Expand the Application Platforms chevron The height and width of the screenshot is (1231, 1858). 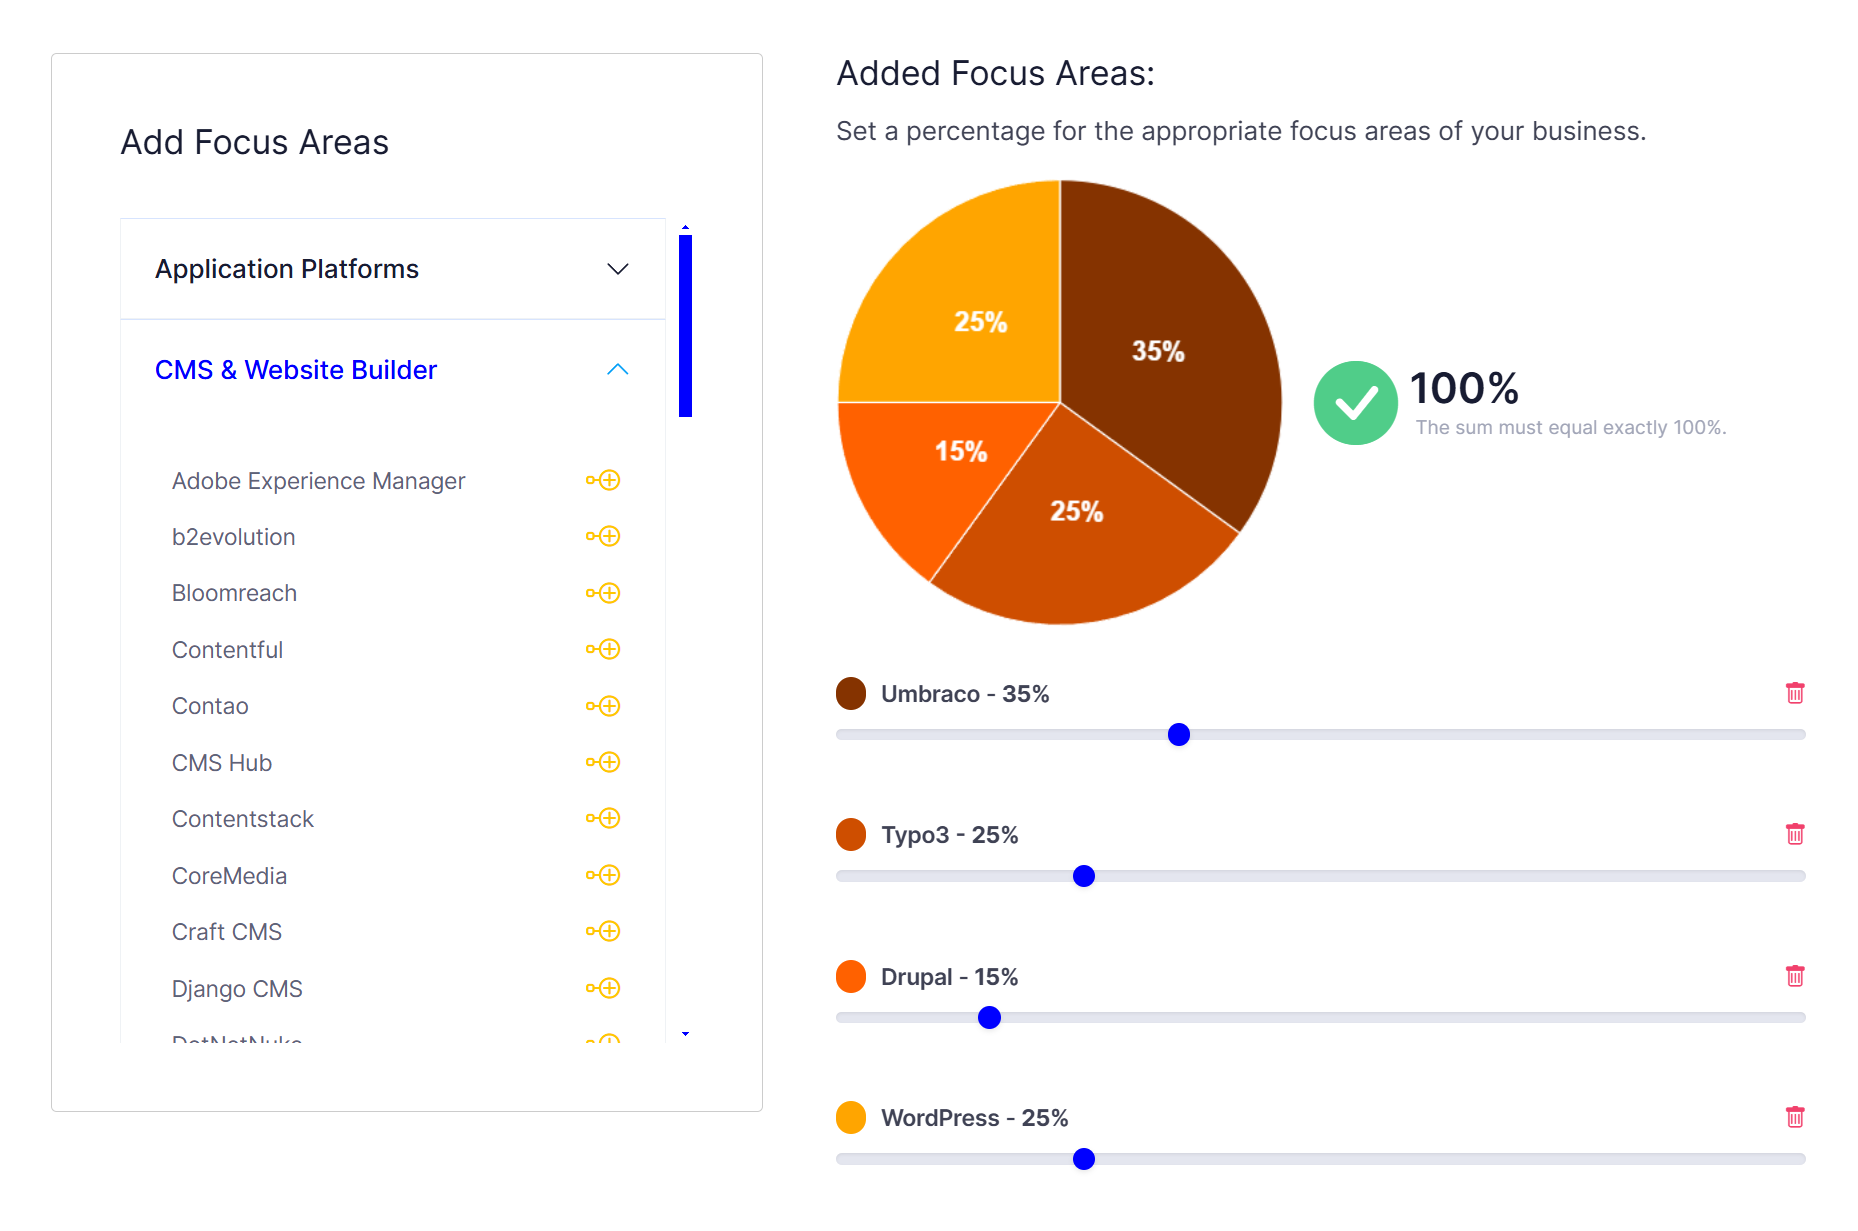coord(618,269)
